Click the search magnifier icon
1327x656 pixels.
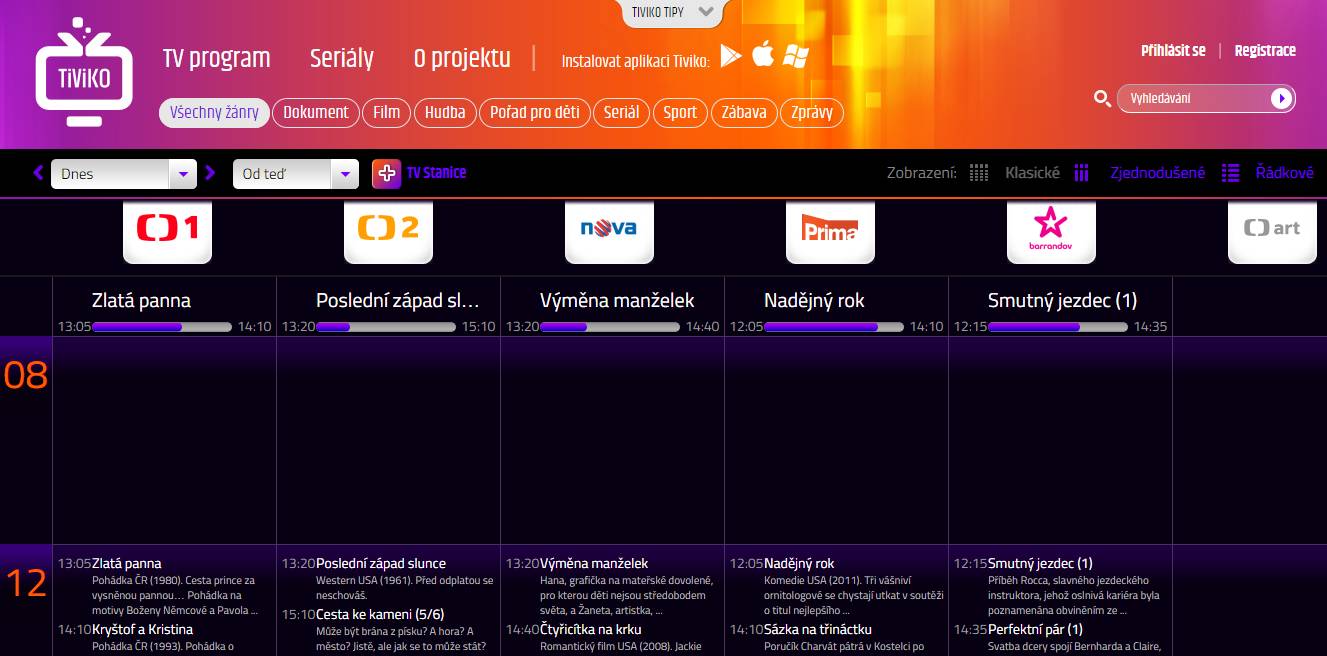(1102, 98)
